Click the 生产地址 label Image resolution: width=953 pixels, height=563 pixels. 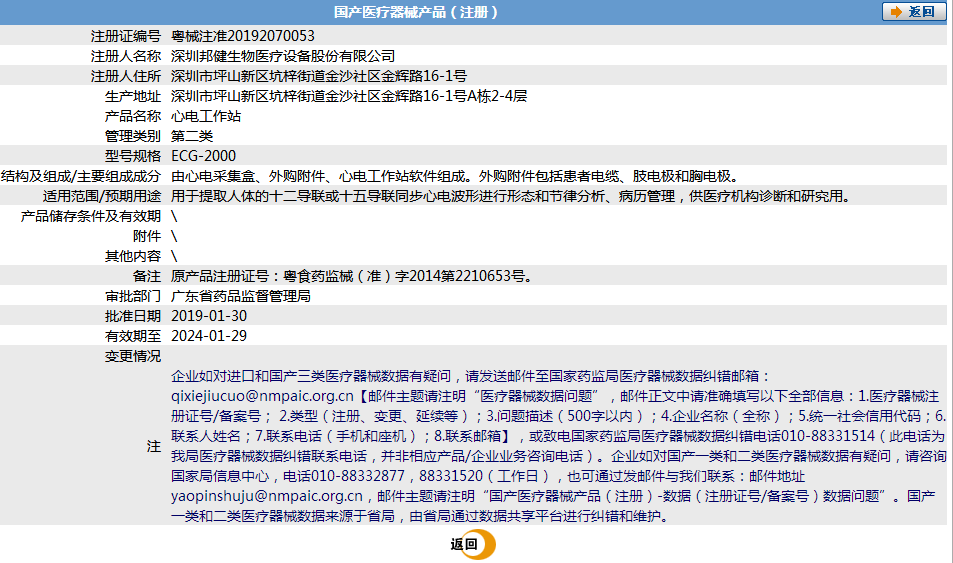point(132,96)
